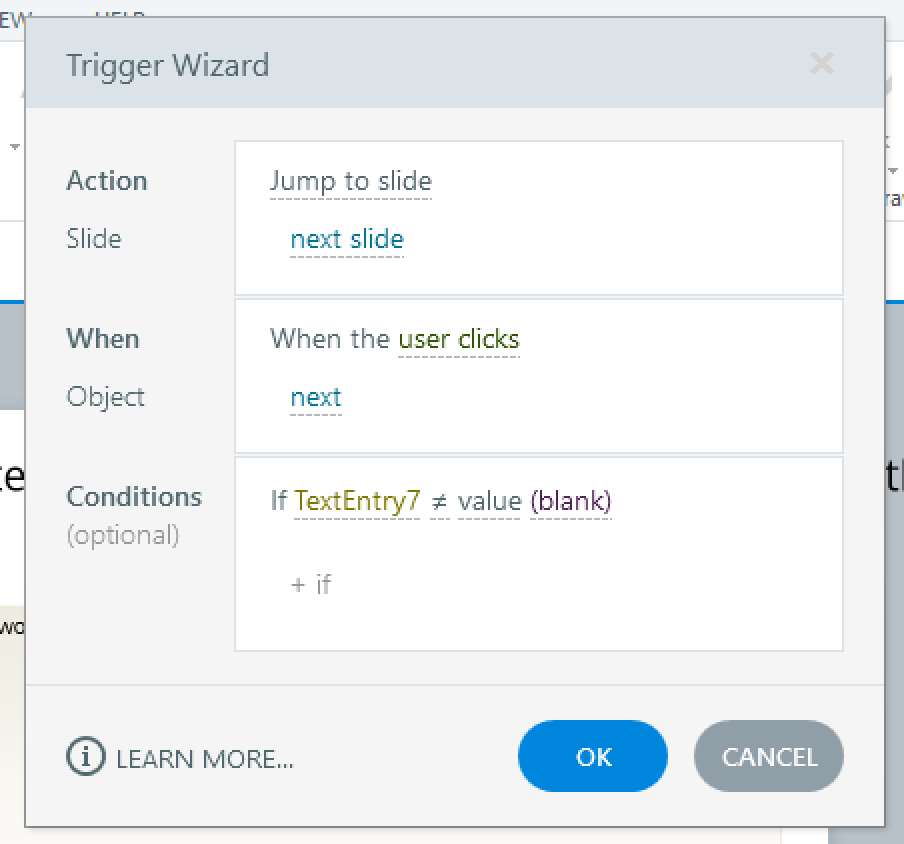This screenshot has width=904, height=844.
Task: Select the 'next' object dropdown
Action: click(x=315, y=398)
